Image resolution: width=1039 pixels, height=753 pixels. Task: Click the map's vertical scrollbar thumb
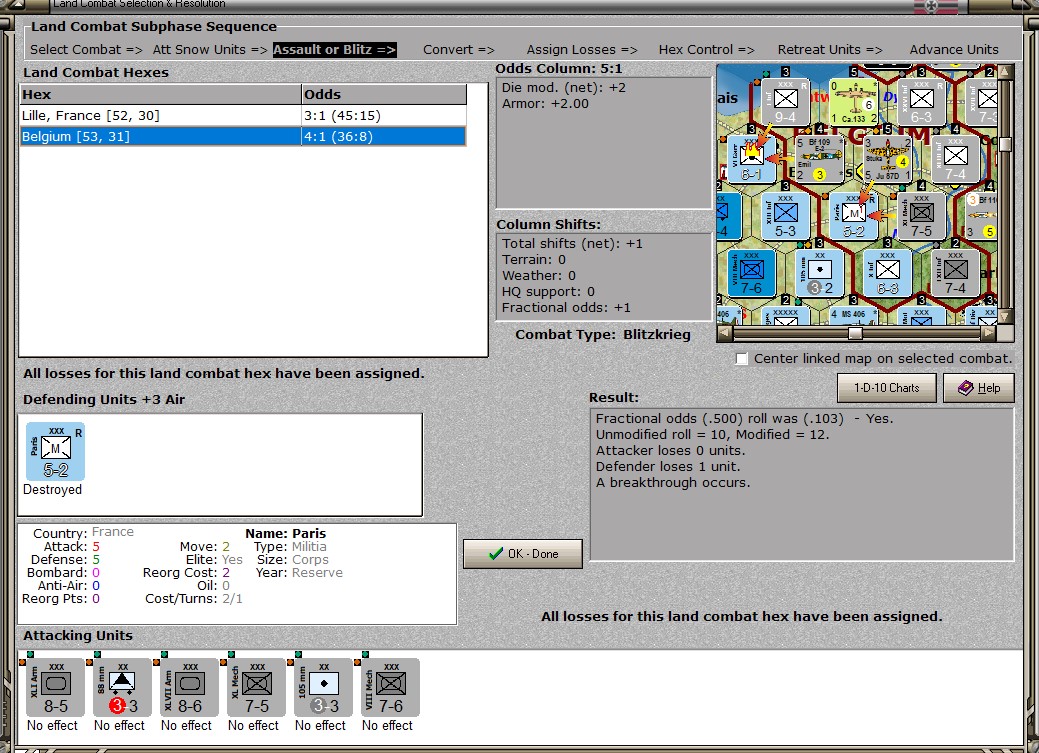coord(1005,145)
